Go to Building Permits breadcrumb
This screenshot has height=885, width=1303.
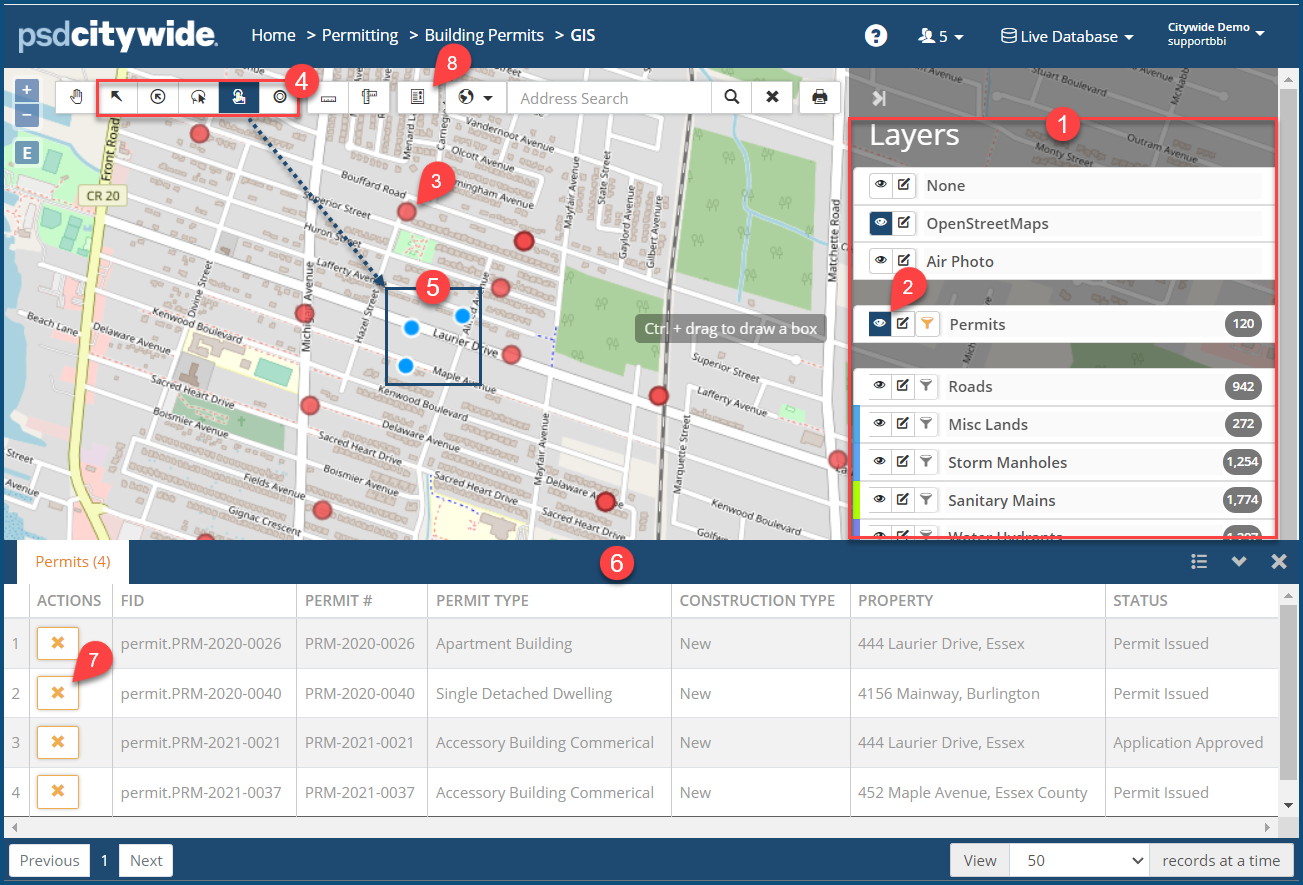click(484, 35)
